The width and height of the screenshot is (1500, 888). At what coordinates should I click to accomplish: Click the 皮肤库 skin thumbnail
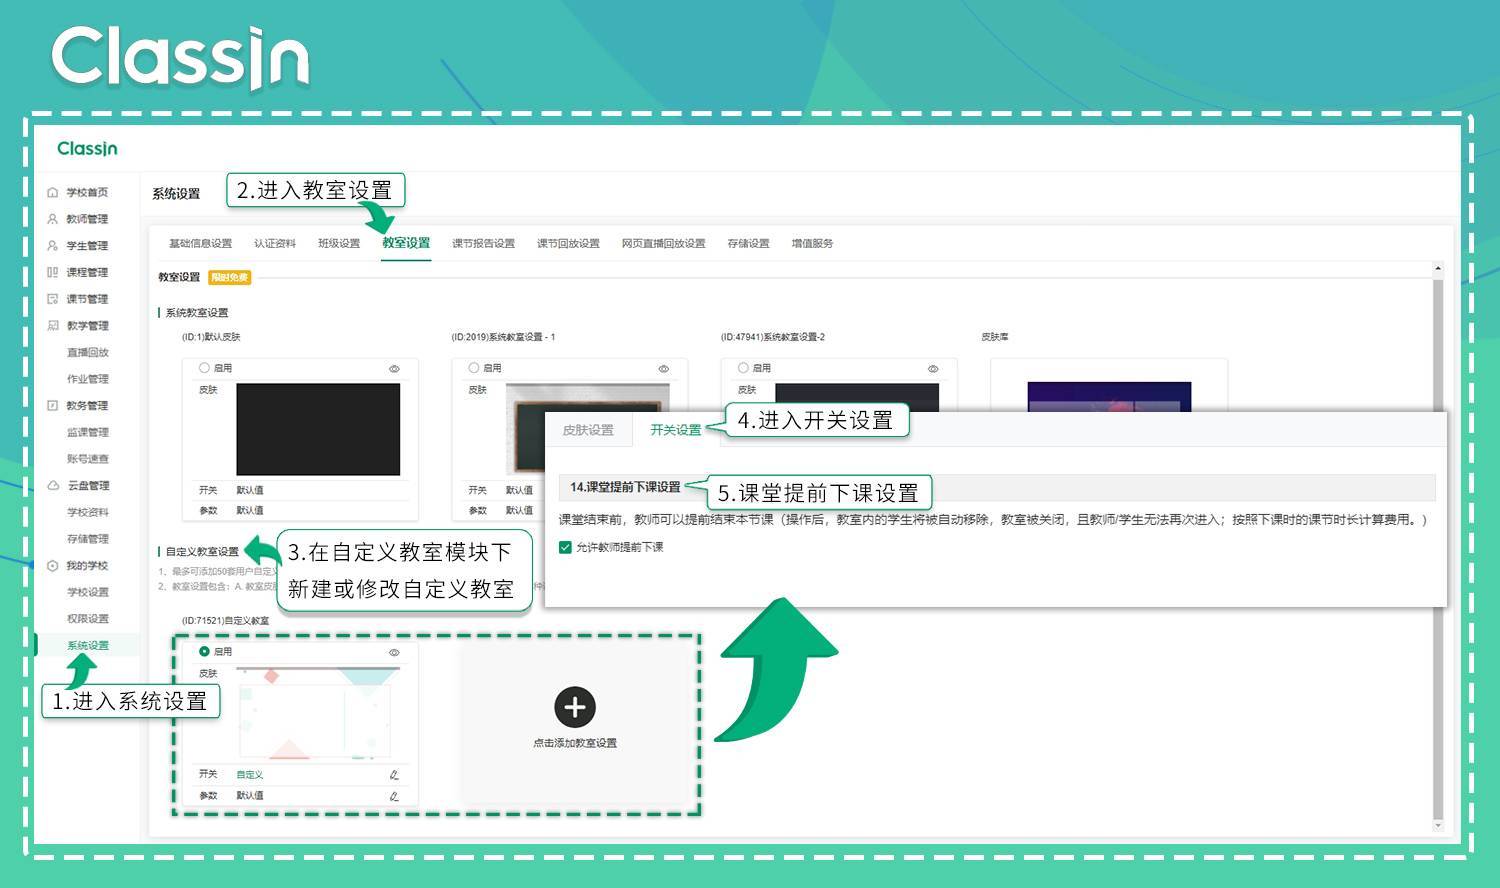pos(1109,397)
